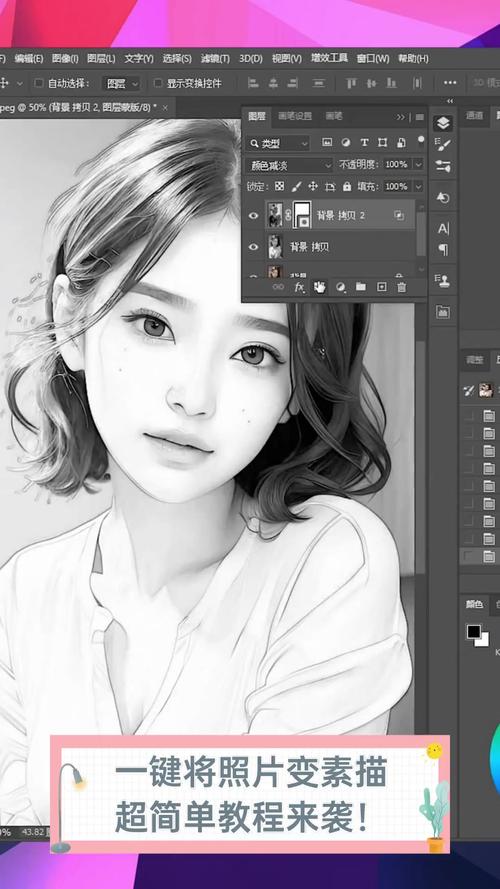Screen dimensions: 500x889
Task: Hide the 背景 拷贝 2 layer
Action: [x=253, y=215]
